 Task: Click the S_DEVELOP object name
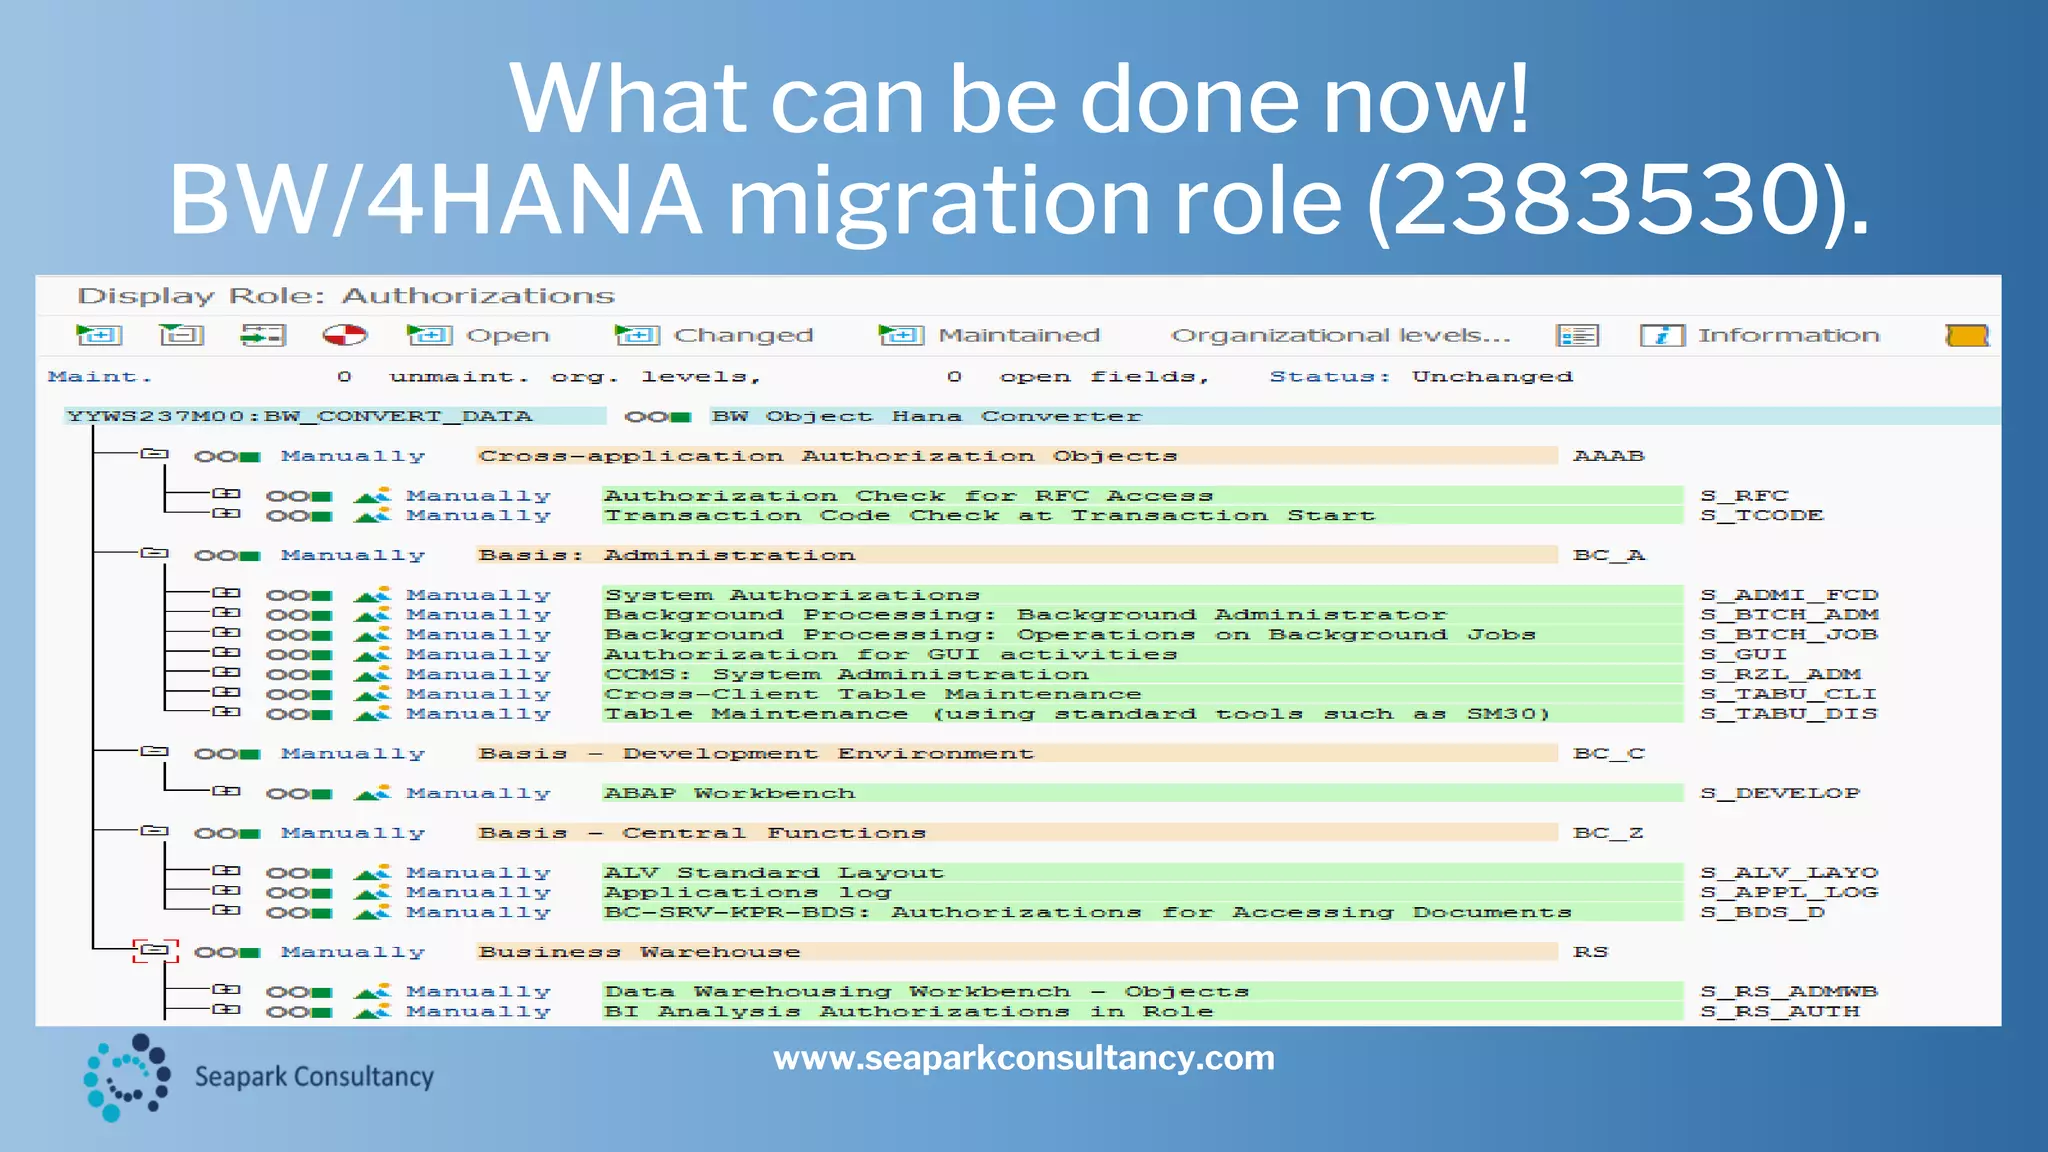click(x=1780, y=794)
